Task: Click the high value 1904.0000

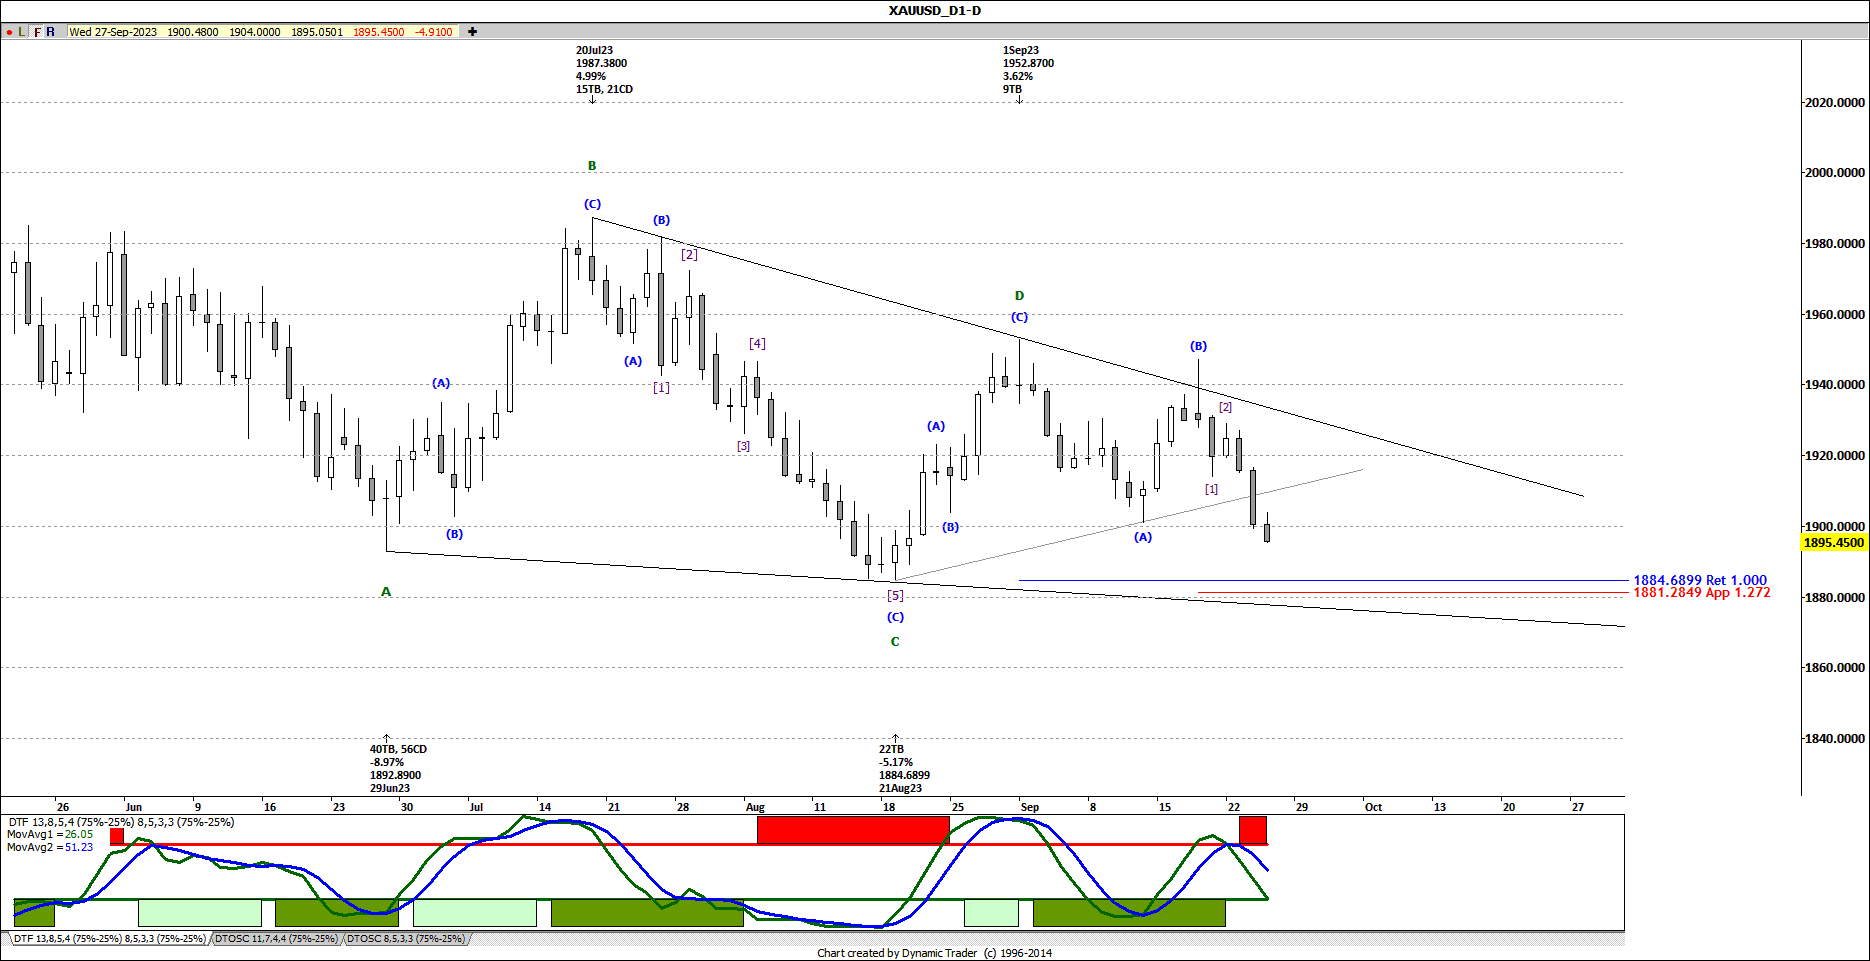Action: point(255,32)
